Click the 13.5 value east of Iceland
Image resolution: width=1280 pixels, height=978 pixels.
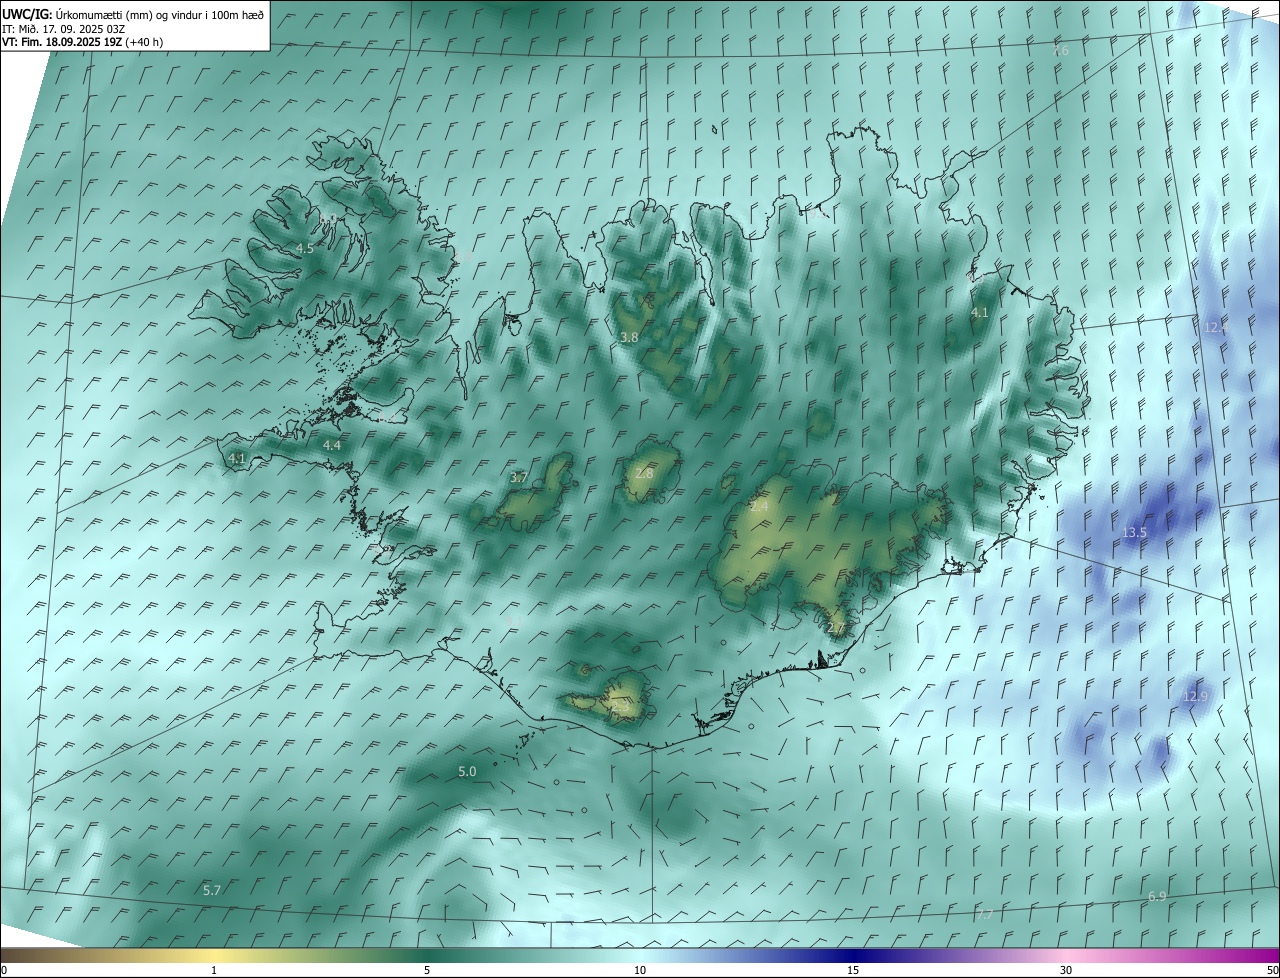(1134, 533)
